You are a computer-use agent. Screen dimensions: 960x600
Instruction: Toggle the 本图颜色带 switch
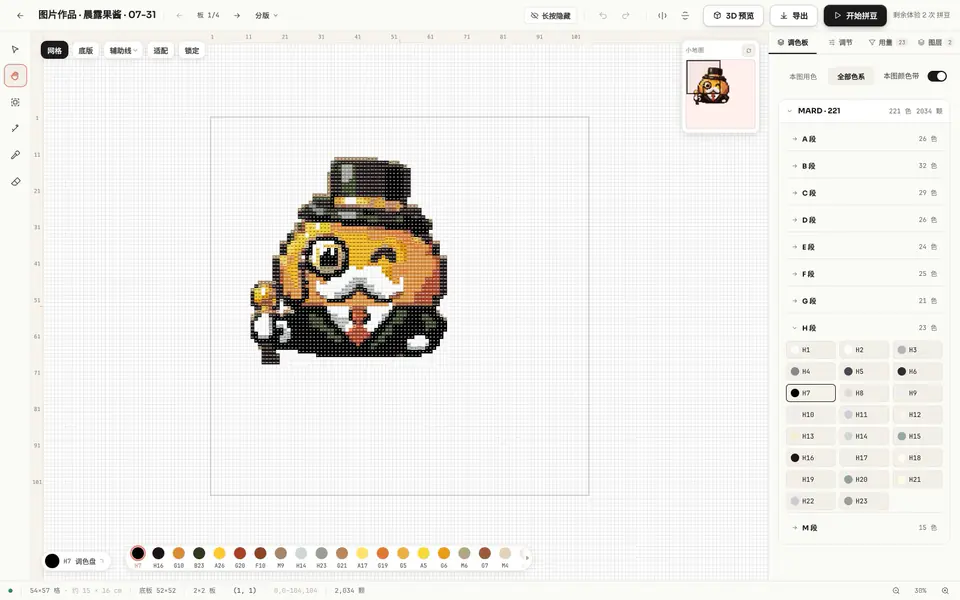tap(937, 76)
